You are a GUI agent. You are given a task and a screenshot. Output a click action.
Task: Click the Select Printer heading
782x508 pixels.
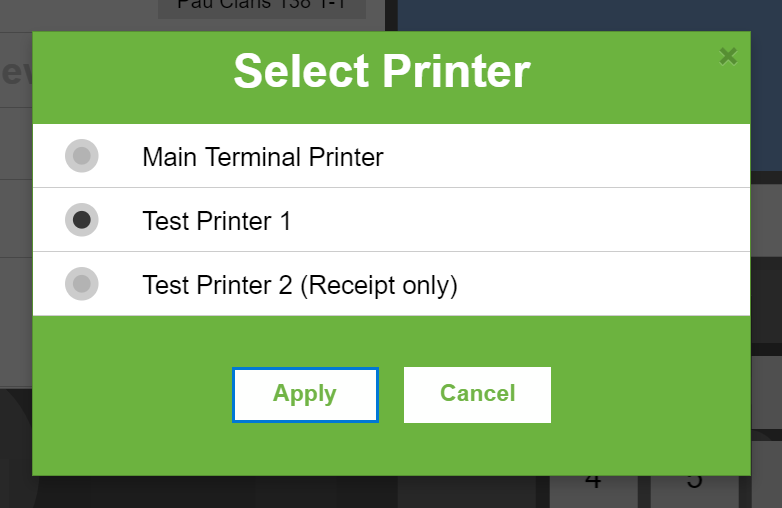click(x=382, y=73)
